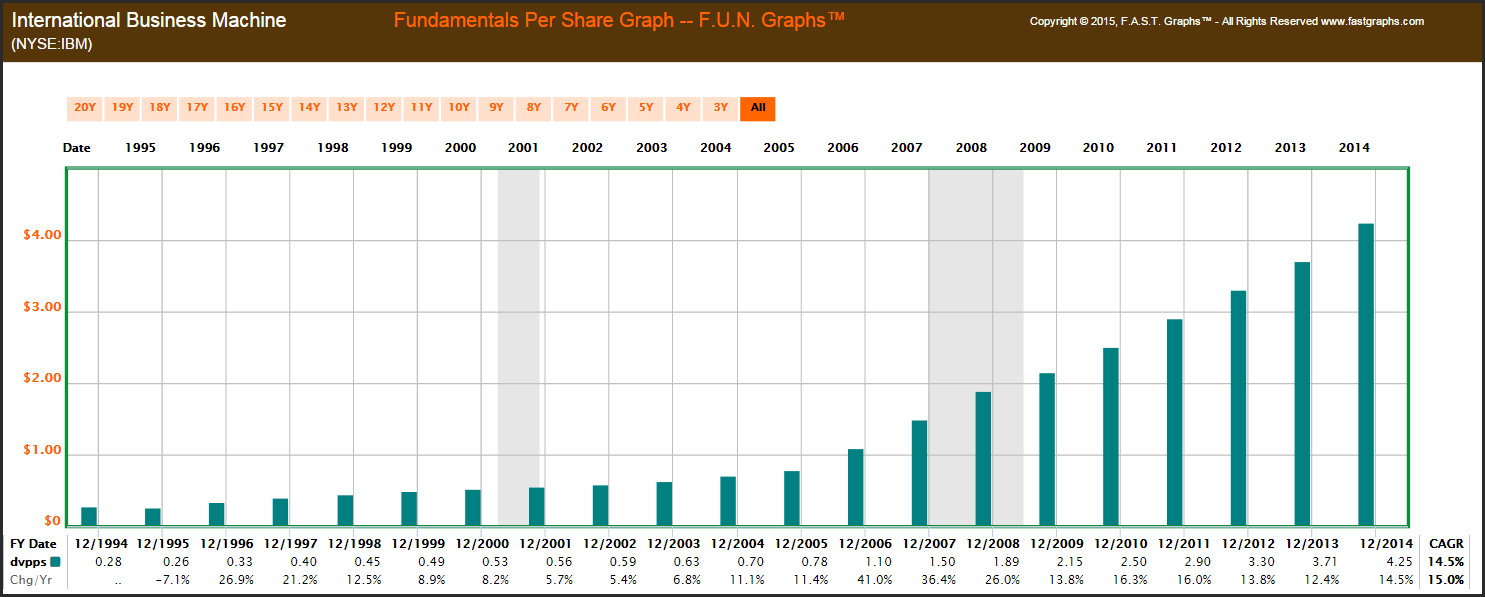Click the '$1.00' y-axis label

coord(42,451)
